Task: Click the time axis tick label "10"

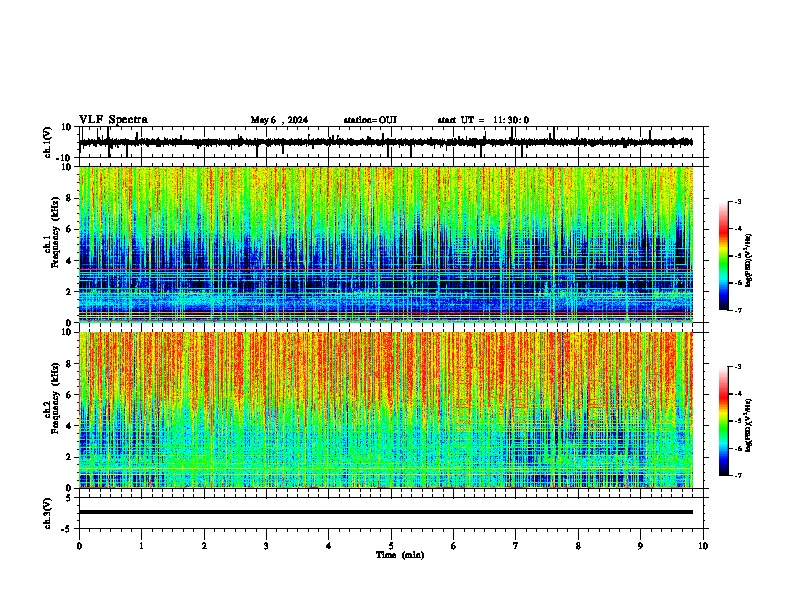Action: (x=703, y=546)
